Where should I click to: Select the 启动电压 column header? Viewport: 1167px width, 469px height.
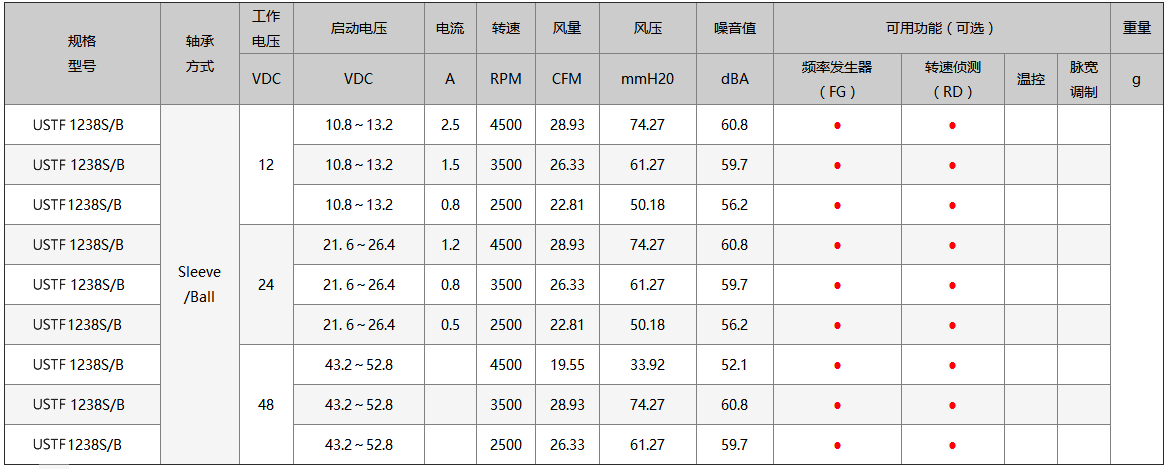coord(359,28)
